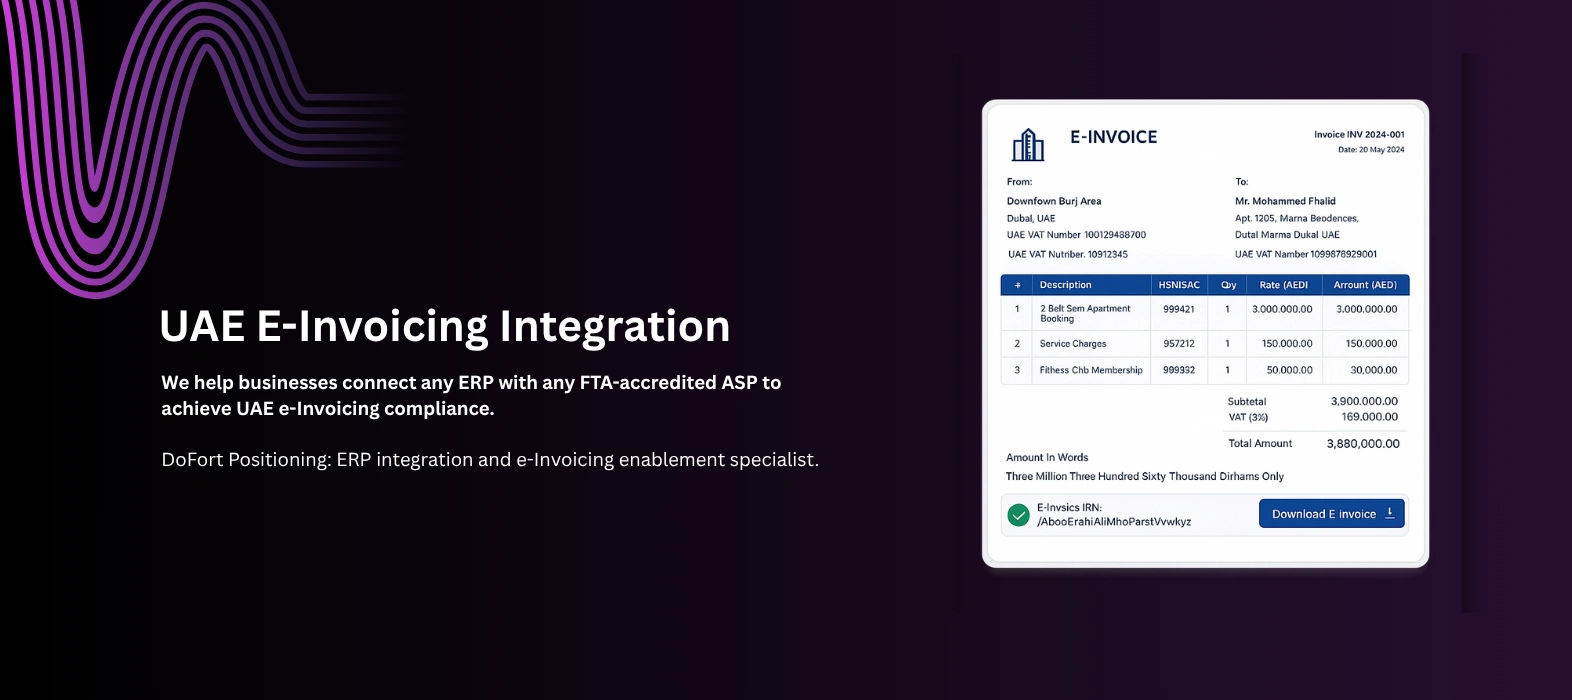The width and height of the screenshot is (1572, 700).
Task: Click the Total Amount value 3,880,000.00
Action: click(1363, 443)
